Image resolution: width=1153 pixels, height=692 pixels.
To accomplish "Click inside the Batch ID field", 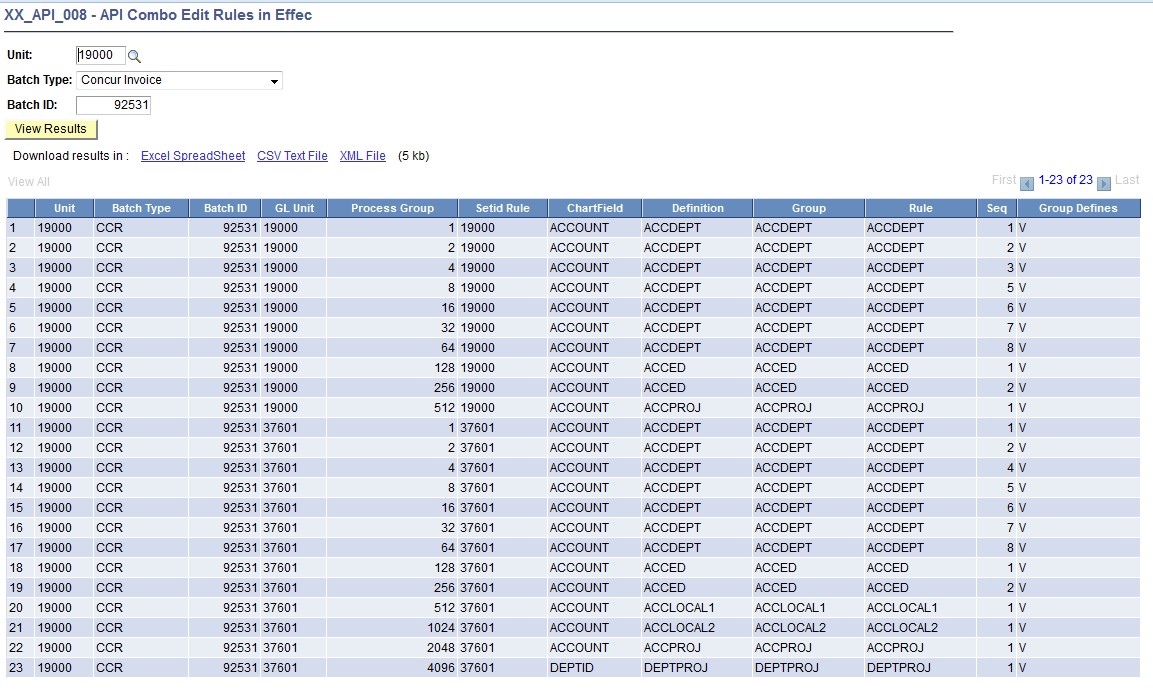I will (x=113, y=104).
